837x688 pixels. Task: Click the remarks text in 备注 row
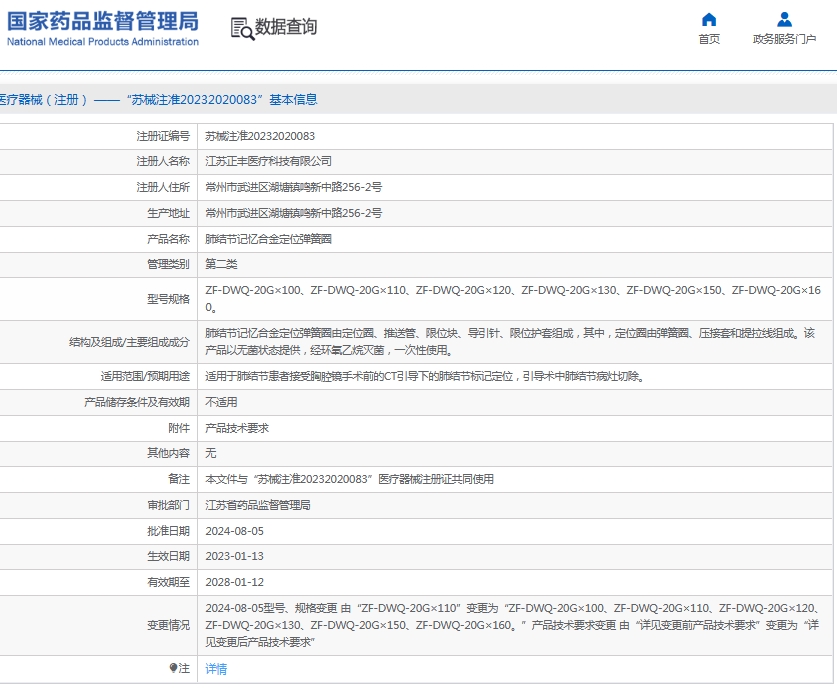[x=350, y=480]
